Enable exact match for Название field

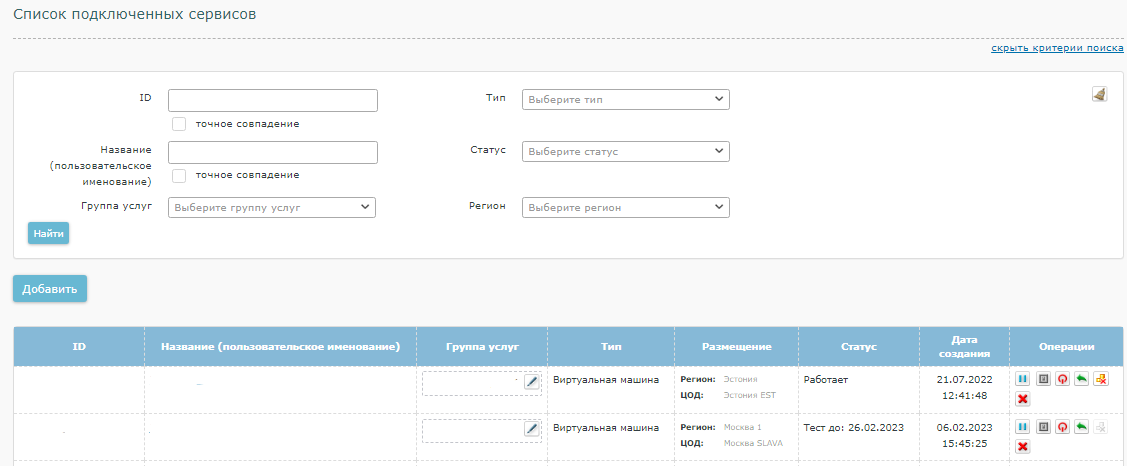point(180,176)
